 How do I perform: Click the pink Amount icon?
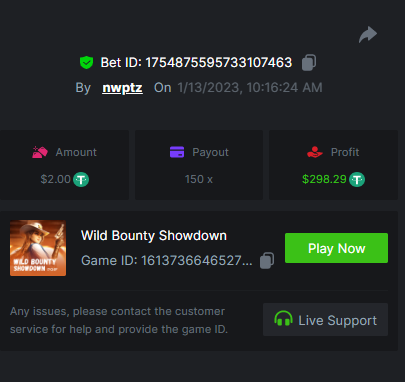(x=40, y=152)
